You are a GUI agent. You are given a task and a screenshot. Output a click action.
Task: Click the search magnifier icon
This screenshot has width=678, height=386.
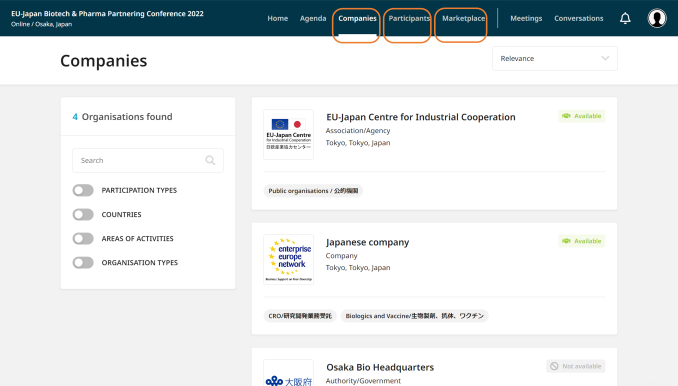coord(210,160)
